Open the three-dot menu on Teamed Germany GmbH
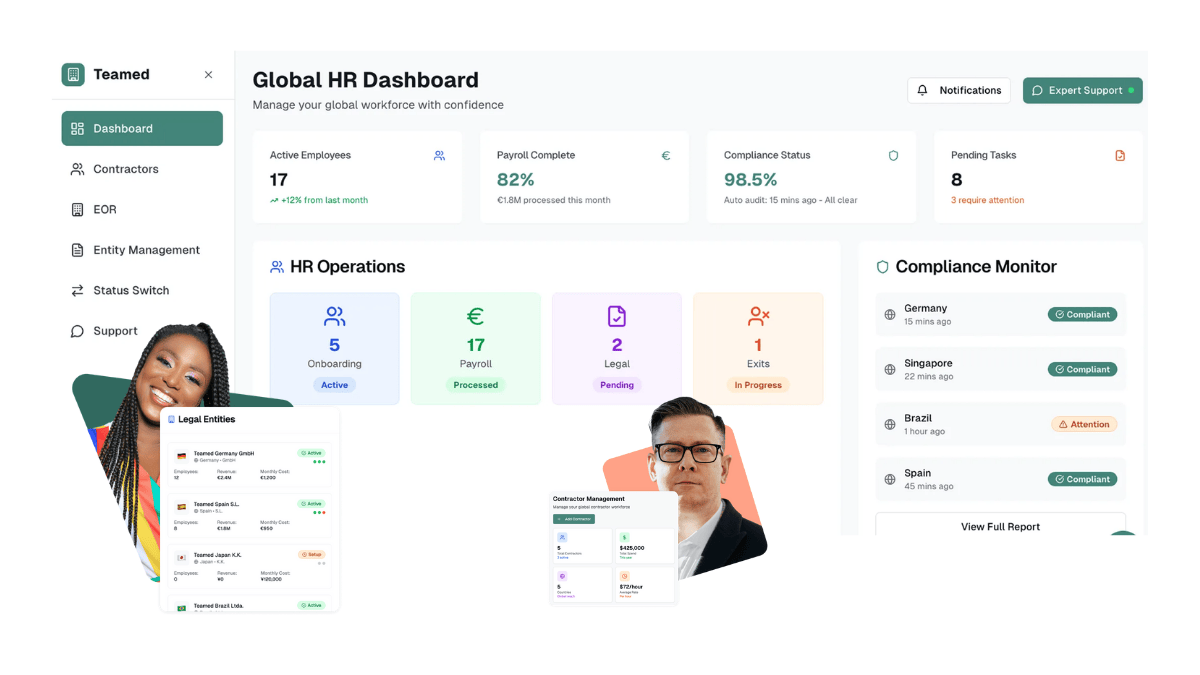The height and width of the screenshot is (675, 1200). pyautogui.click(x=319, y=462)
